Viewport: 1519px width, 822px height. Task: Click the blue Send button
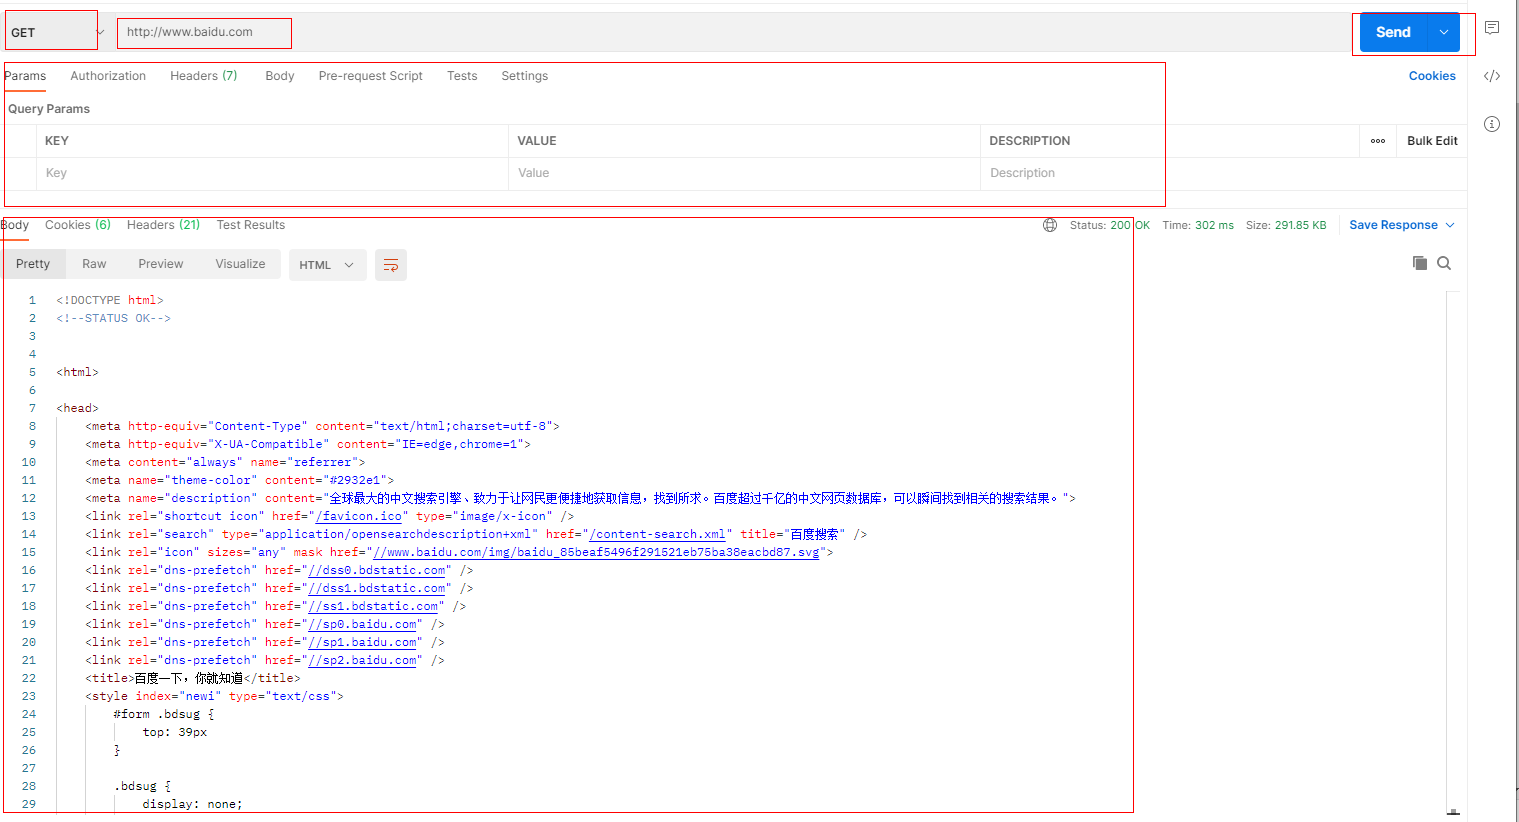click(x=1393, y=32)
